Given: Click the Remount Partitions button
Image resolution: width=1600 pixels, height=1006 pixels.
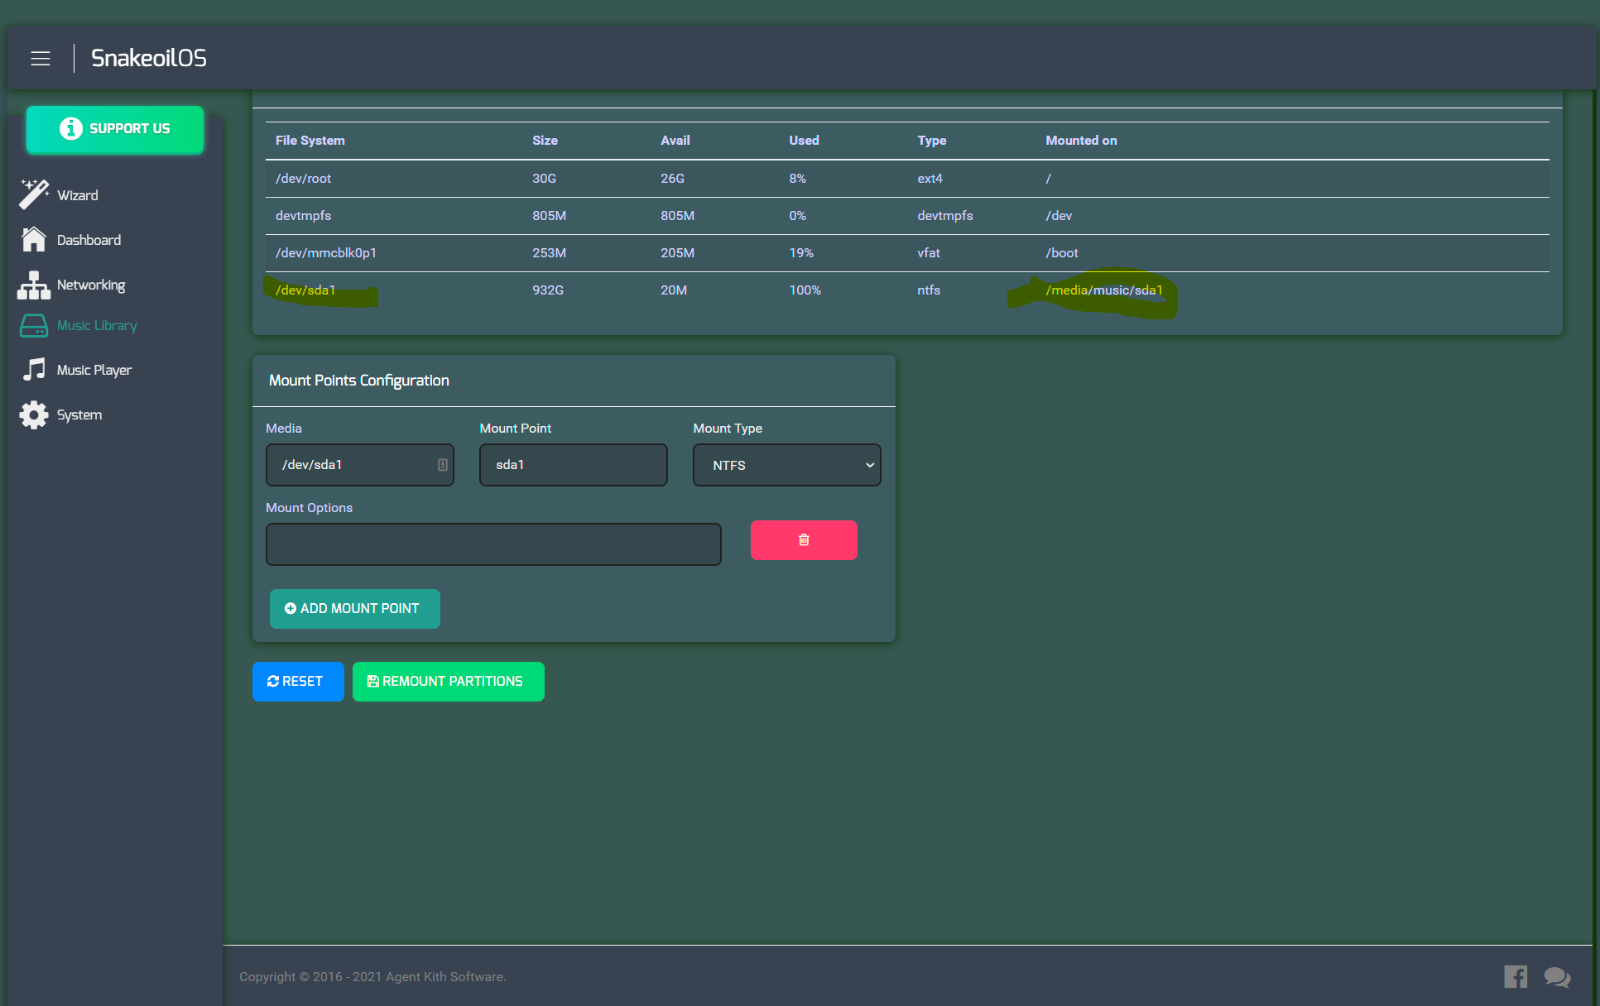Looking at the screenshot, I should (448, 682).
